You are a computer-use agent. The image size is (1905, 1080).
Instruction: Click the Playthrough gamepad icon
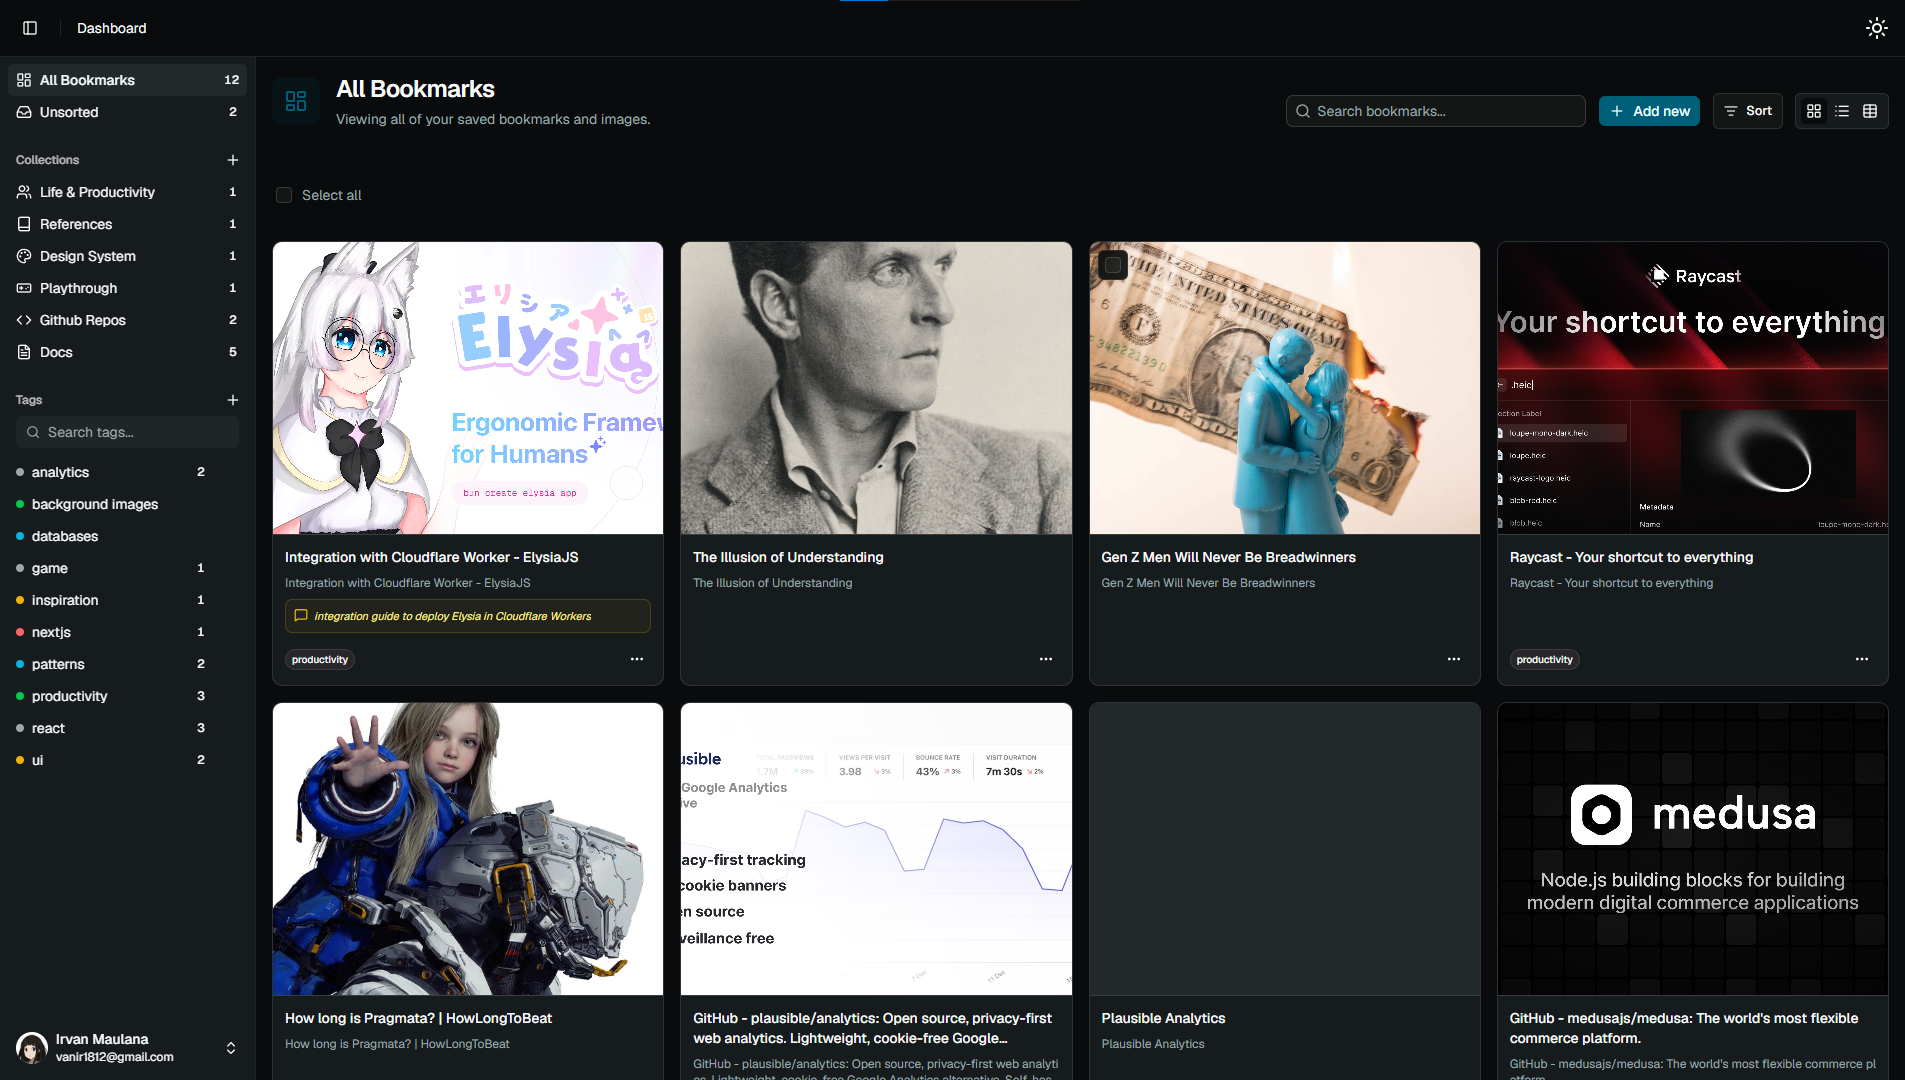pyautogui.click(x=24, y=288)
